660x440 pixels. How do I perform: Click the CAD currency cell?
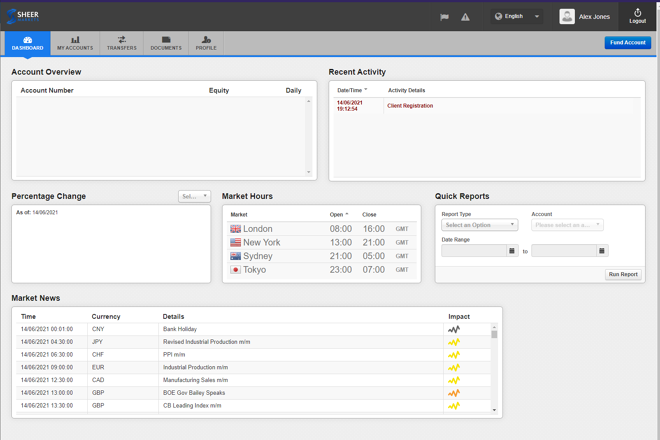click(98, 380)
